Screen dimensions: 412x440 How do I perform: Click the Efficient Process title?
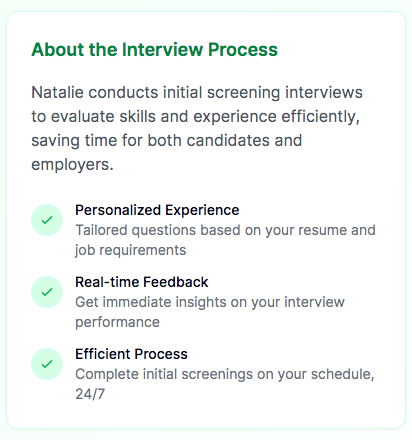point(131,354)
